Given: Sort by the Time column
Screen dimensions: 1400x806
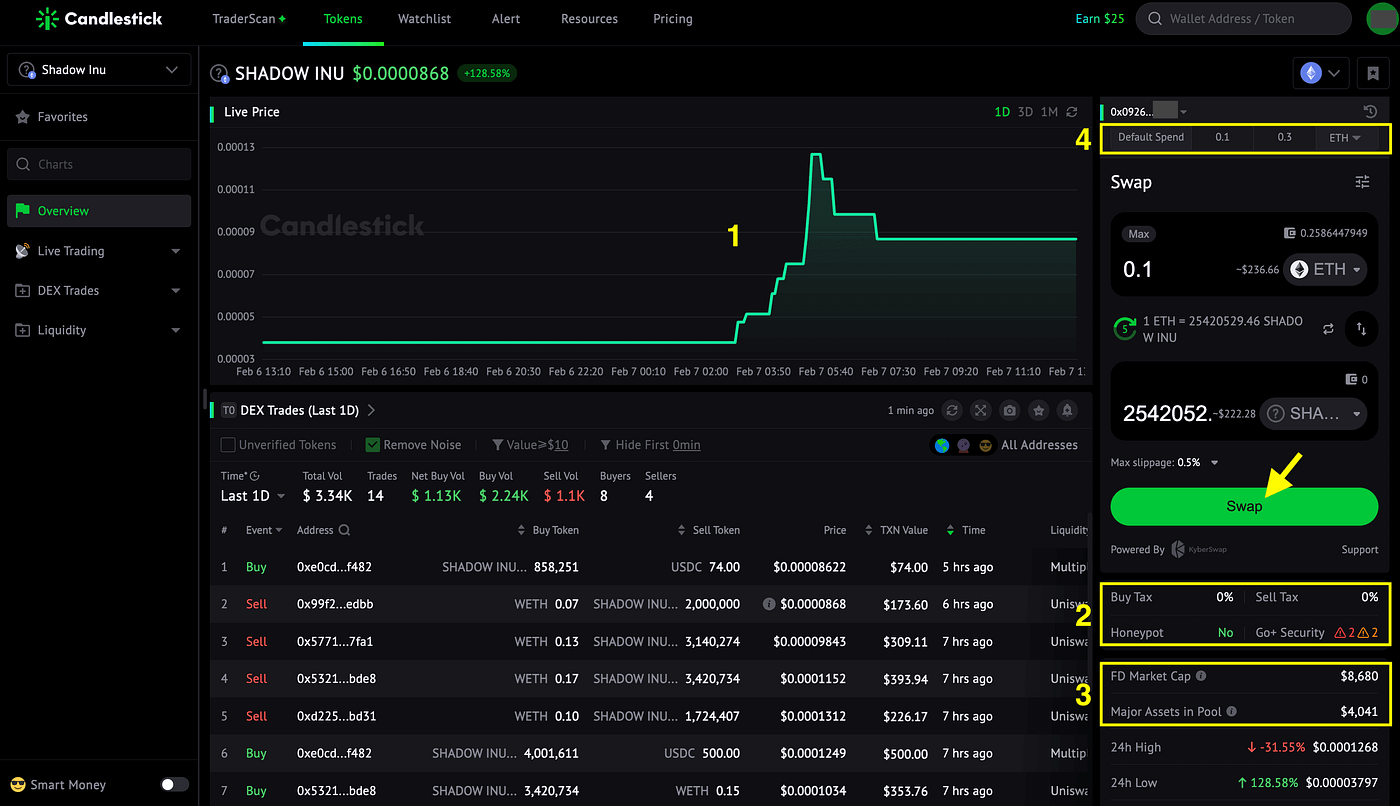Looking at the screenshot, I should pos(967,530).
